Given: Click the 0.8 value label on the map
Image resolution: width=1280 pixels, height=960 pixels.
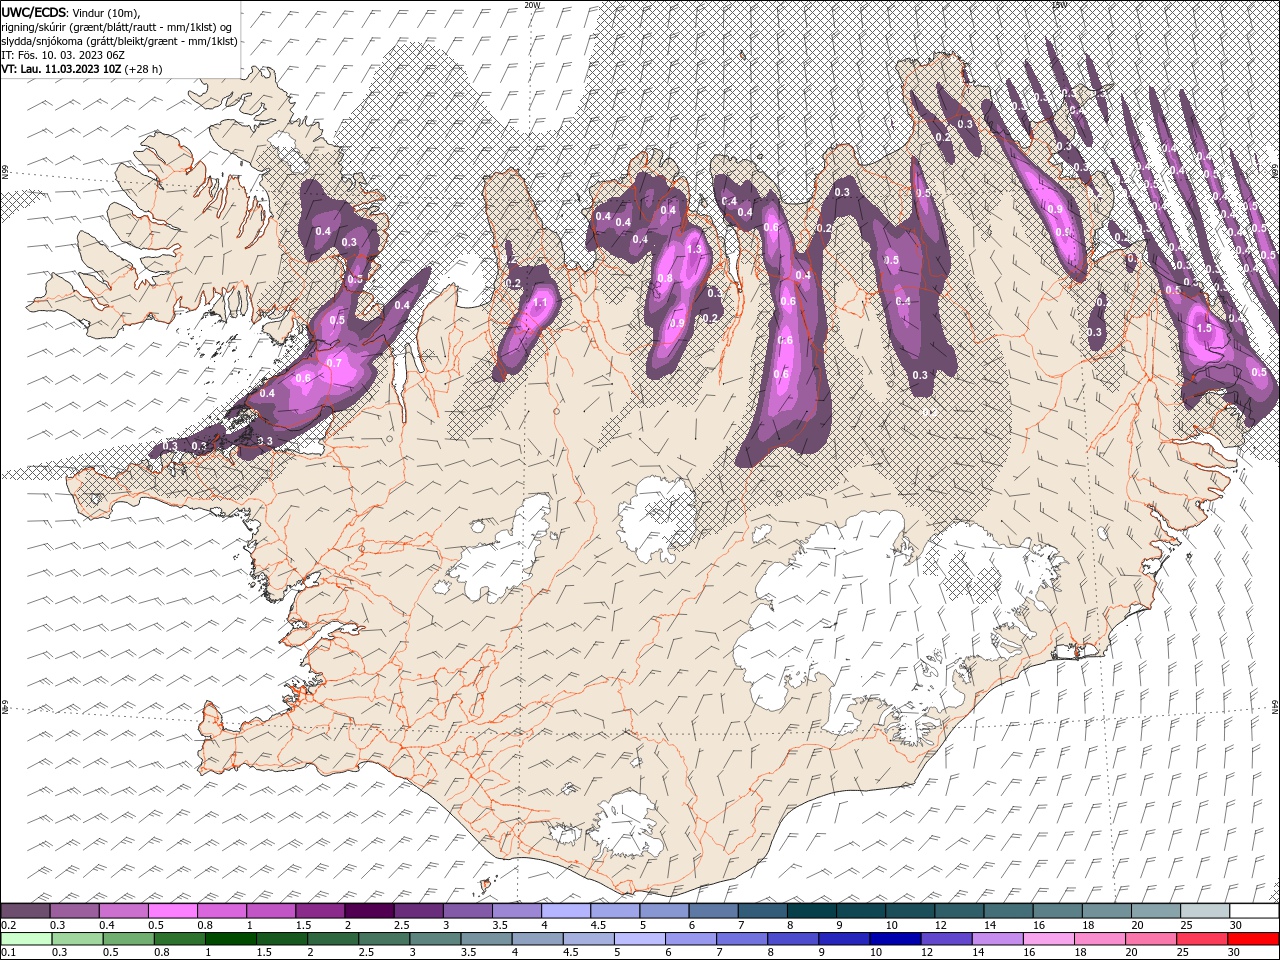Looking at the screenshot, I should 664,278.
